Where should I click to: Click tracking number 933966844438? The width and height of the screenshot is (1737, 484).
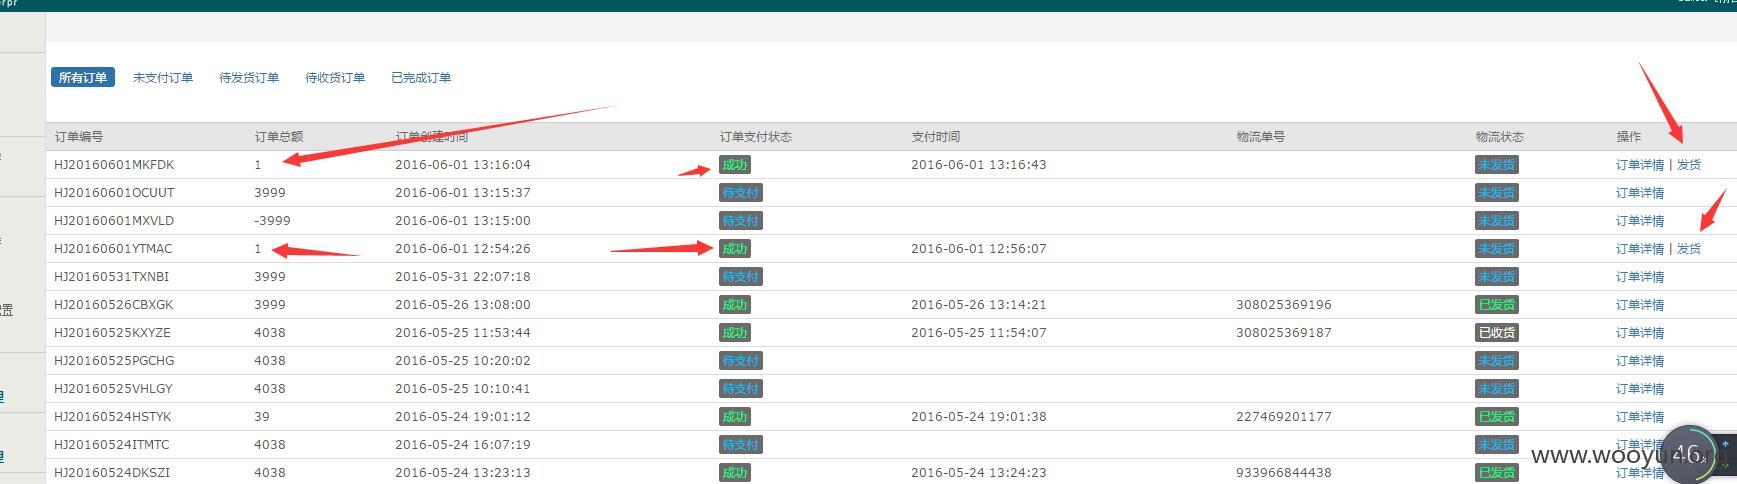(x=1284, y=473)
